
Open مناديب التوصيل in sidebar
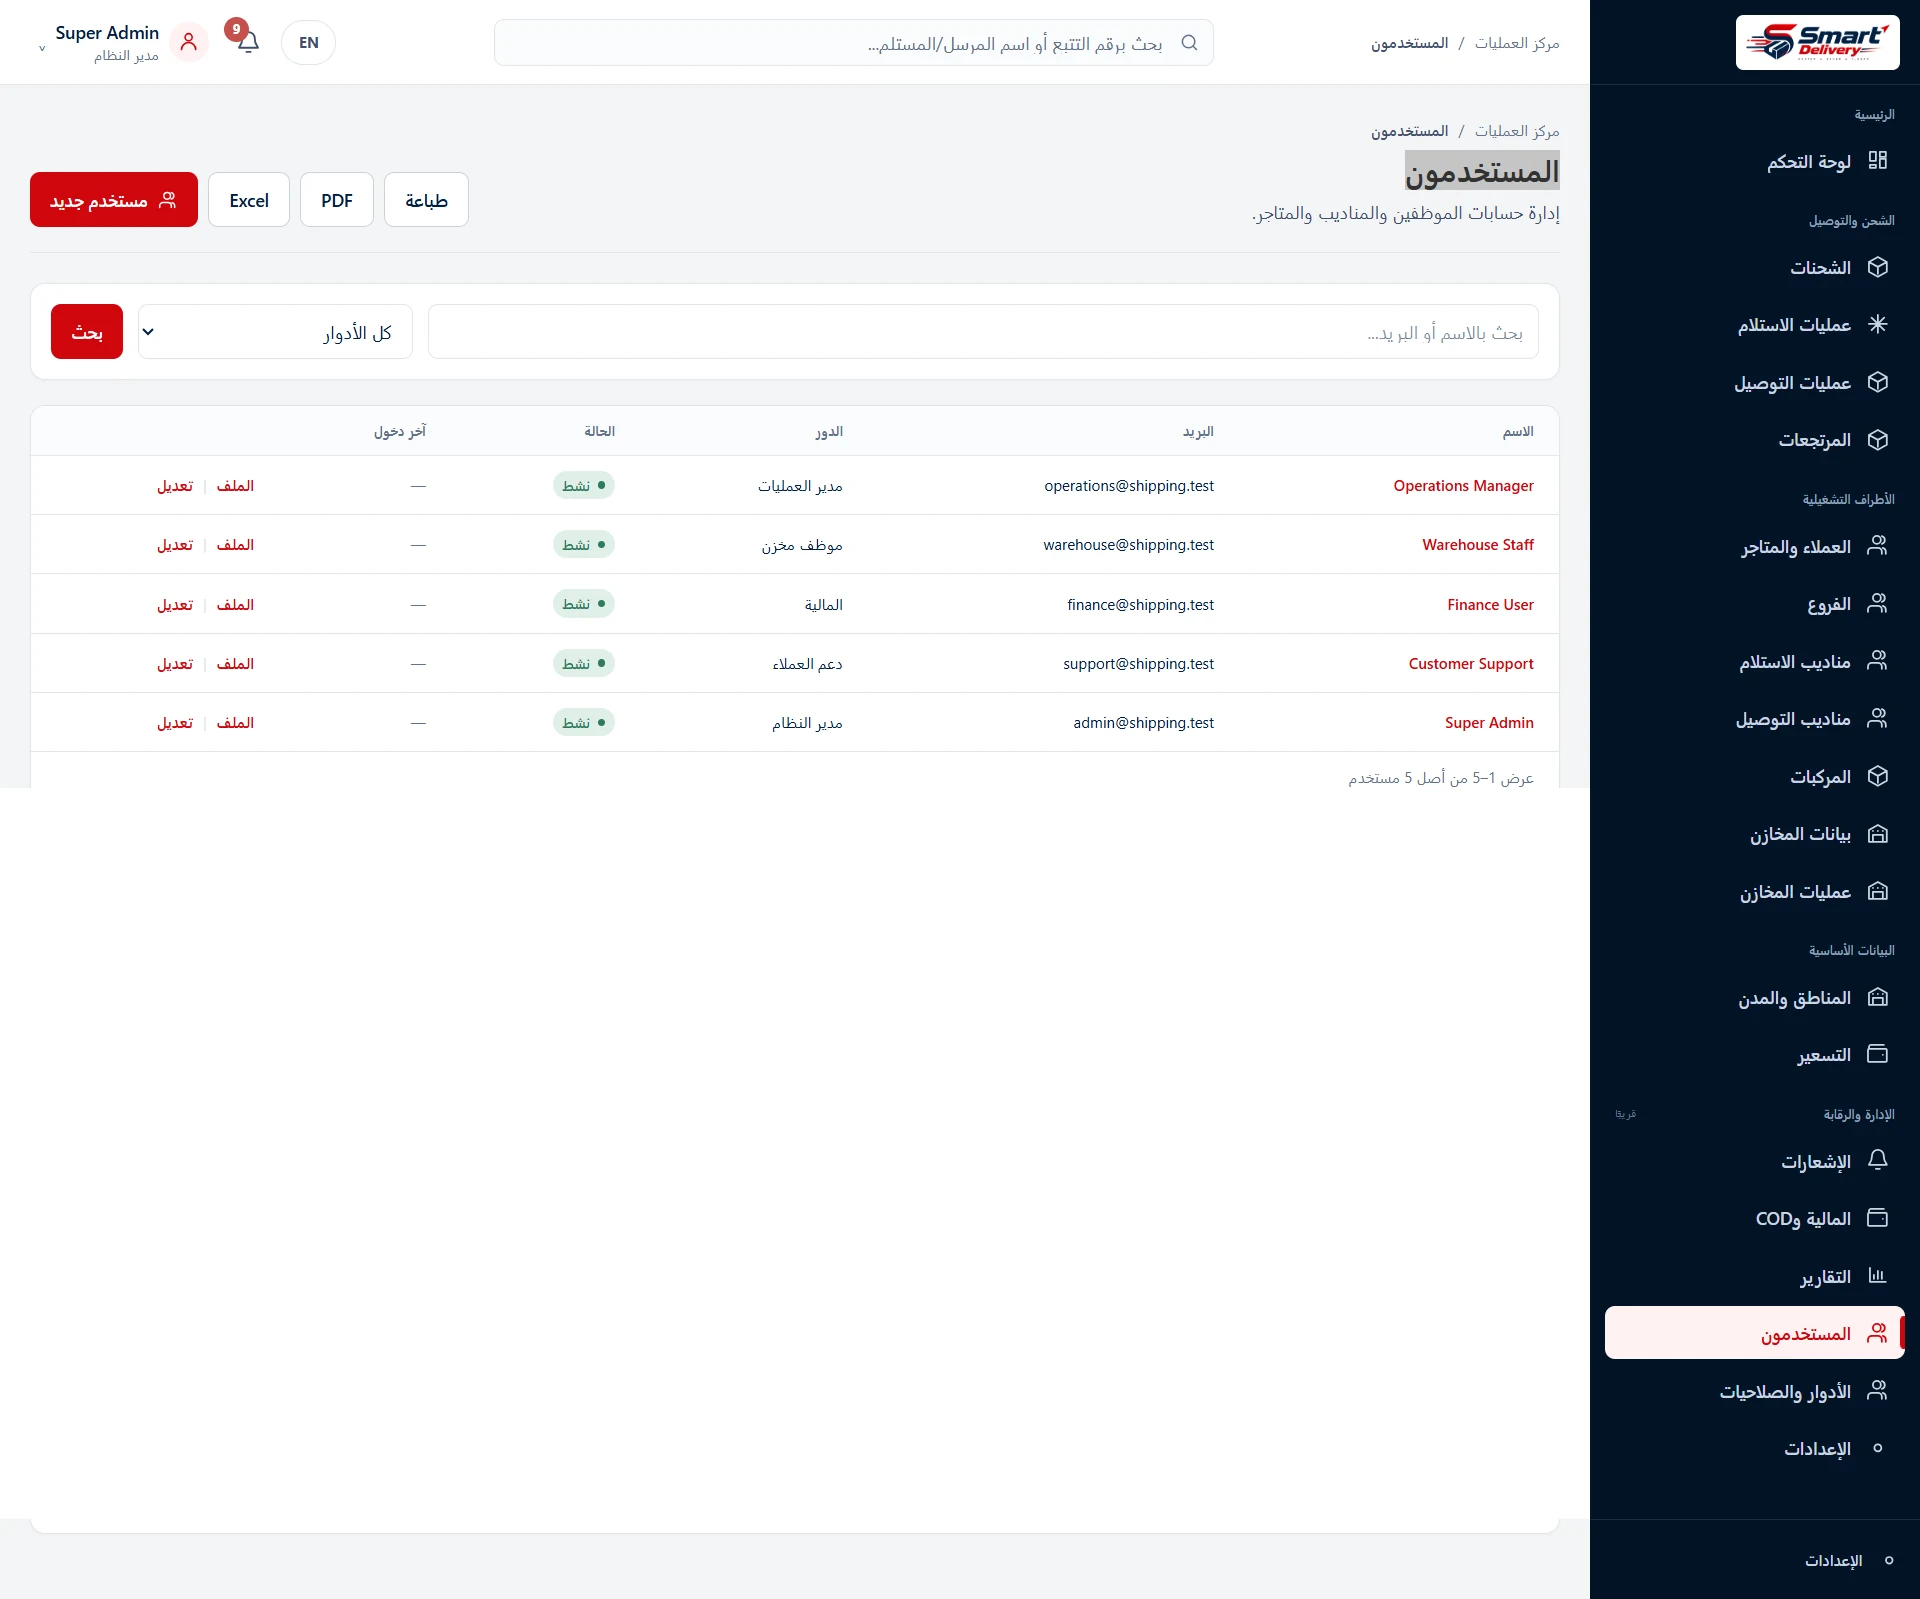tap(1754, 718)
